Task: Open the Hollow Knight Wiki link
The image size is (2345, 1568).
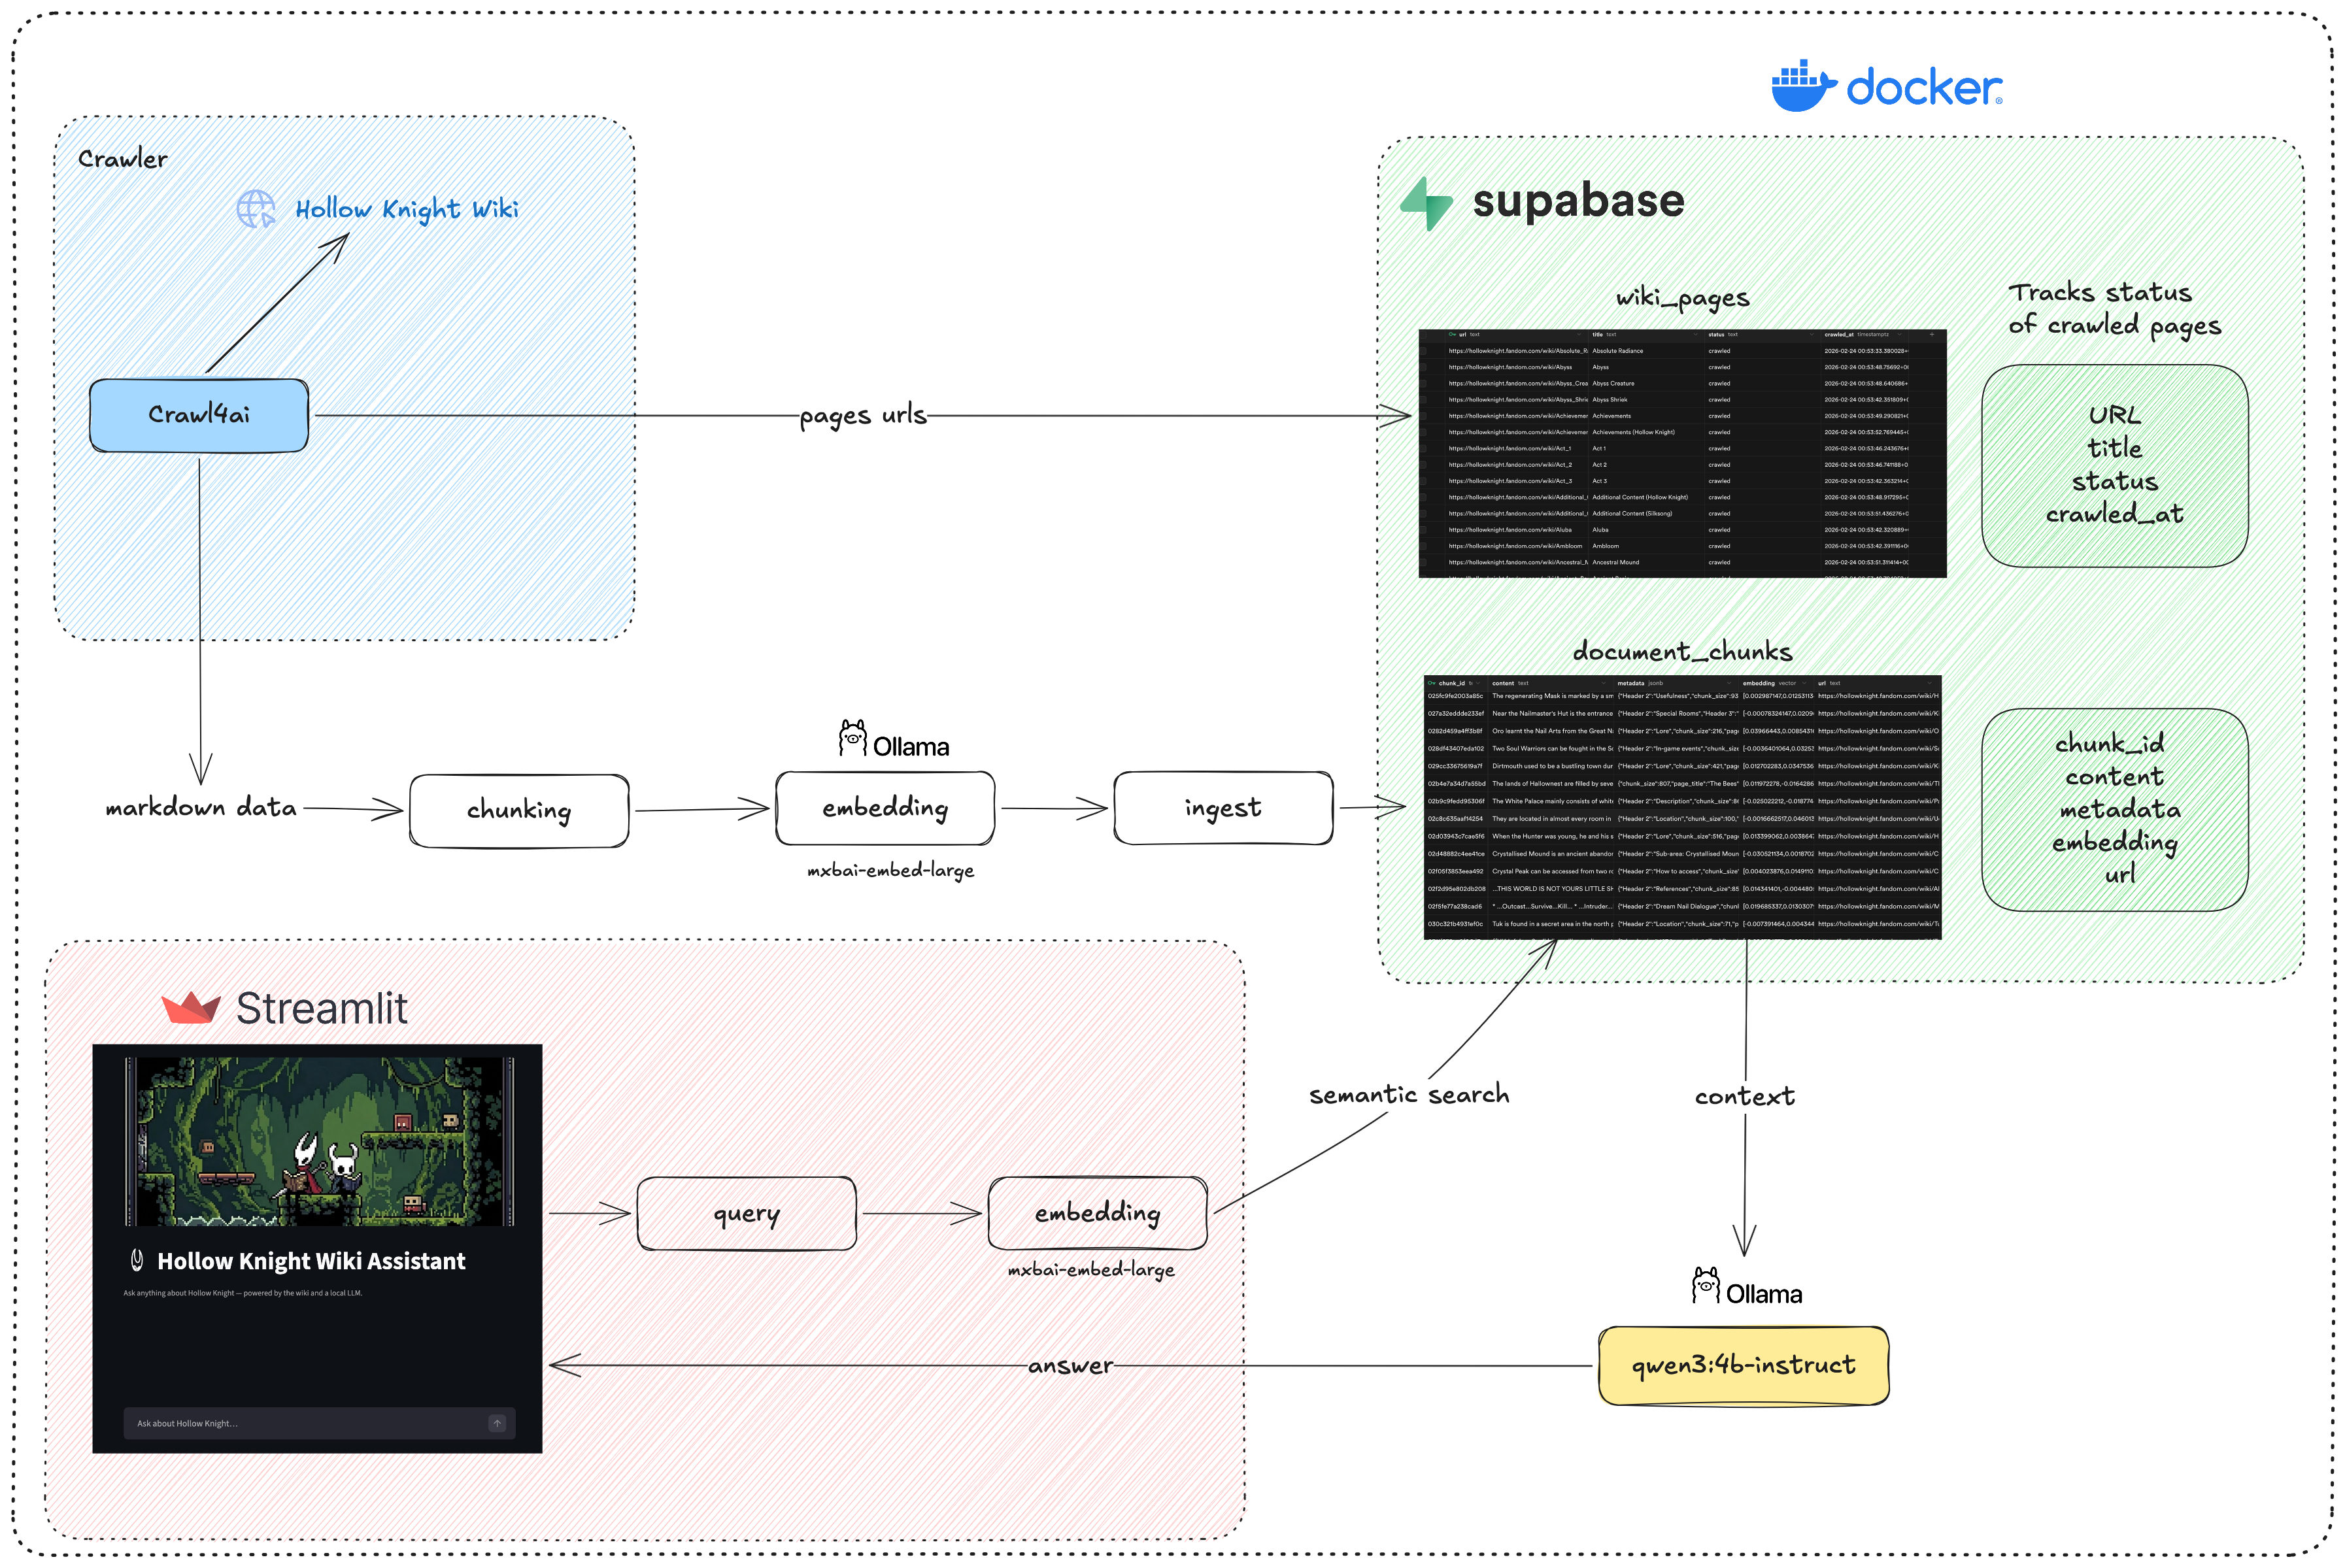Action: pyautogui.click(x=406, y=209)
